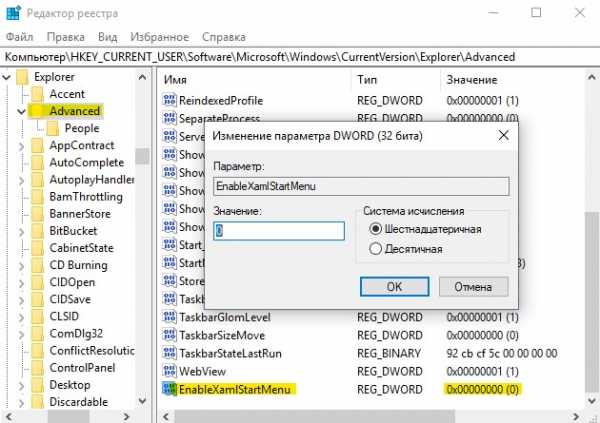
Task: Select the EnableXamlStartMenu value name
Action: 235,389
